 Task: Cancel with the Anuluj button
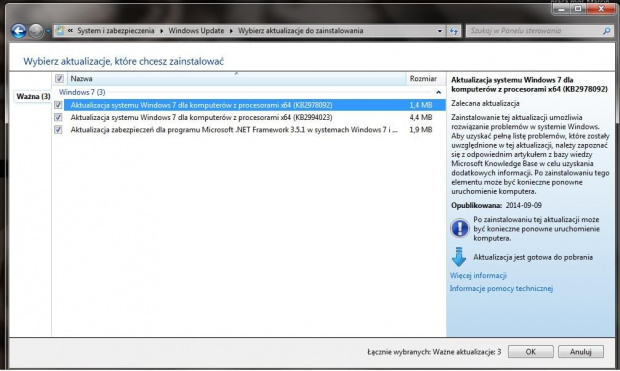[580, 352]
